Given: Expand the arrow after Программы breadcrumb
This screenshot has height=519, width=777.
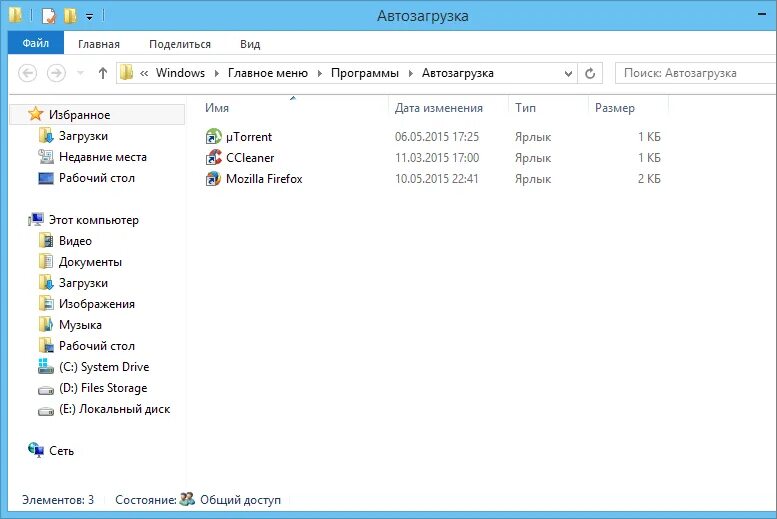Looking at the screenshot, I should coord(411,73).
